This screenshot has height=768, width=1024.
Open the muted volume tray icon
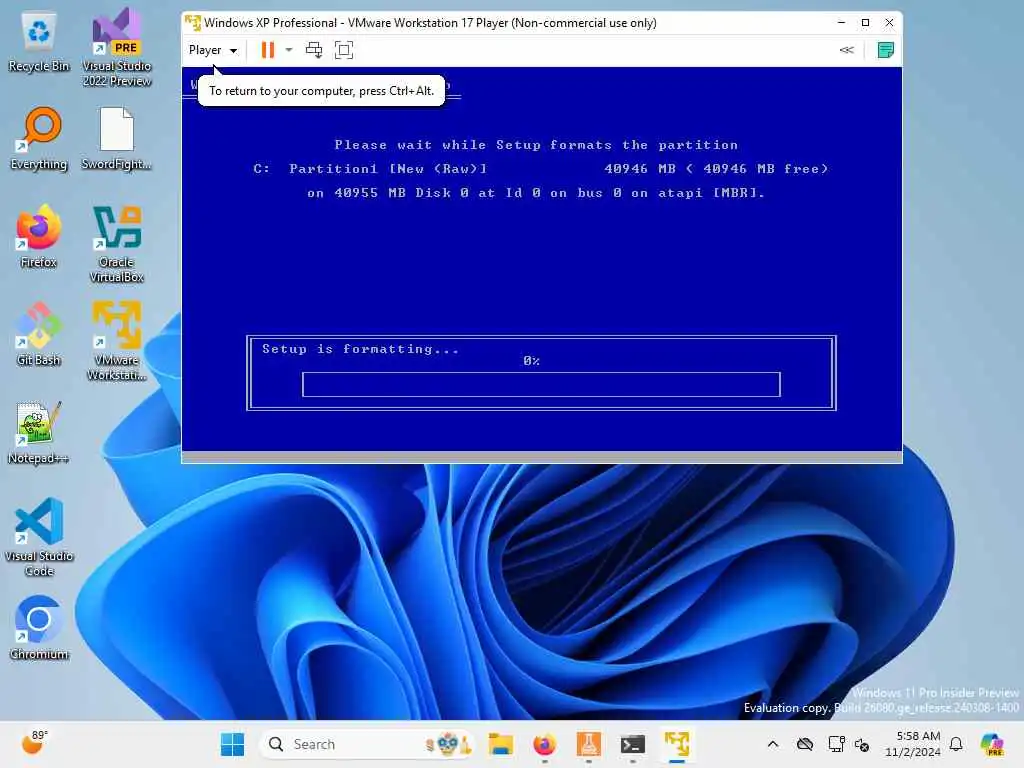[862, 744]
